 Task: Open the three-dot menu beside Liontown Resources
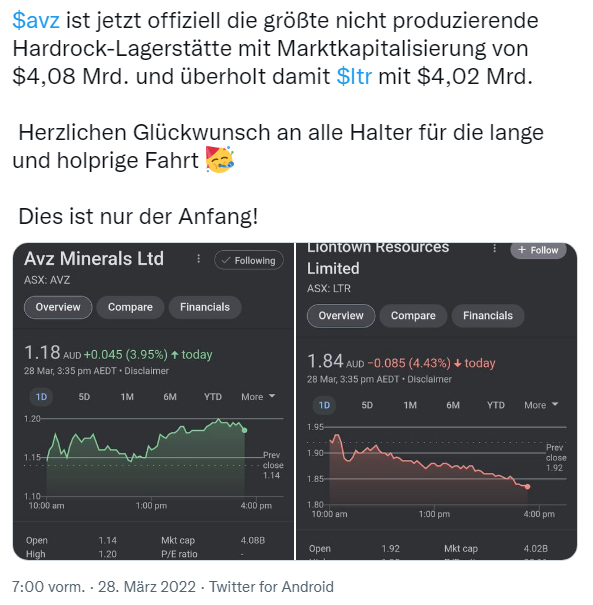[495, 248]
